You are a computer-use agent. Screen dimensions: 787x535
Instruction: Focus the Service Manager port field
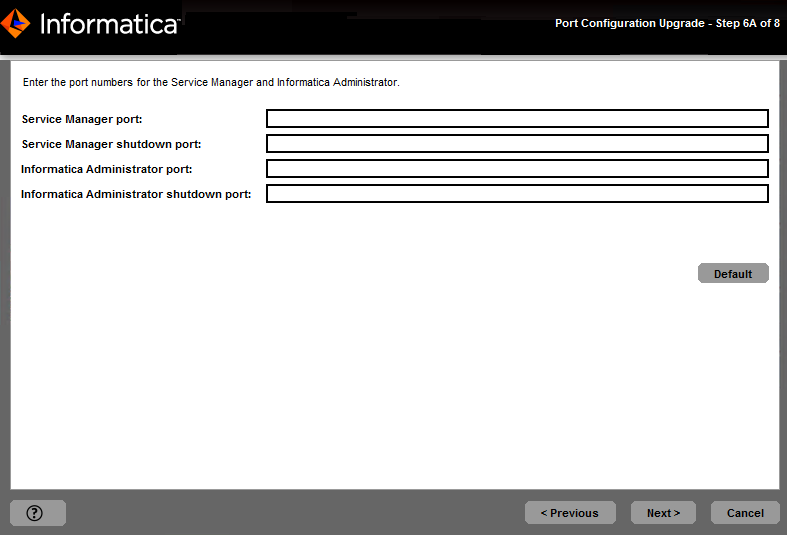pyautogui.click(x=517, y=119)
